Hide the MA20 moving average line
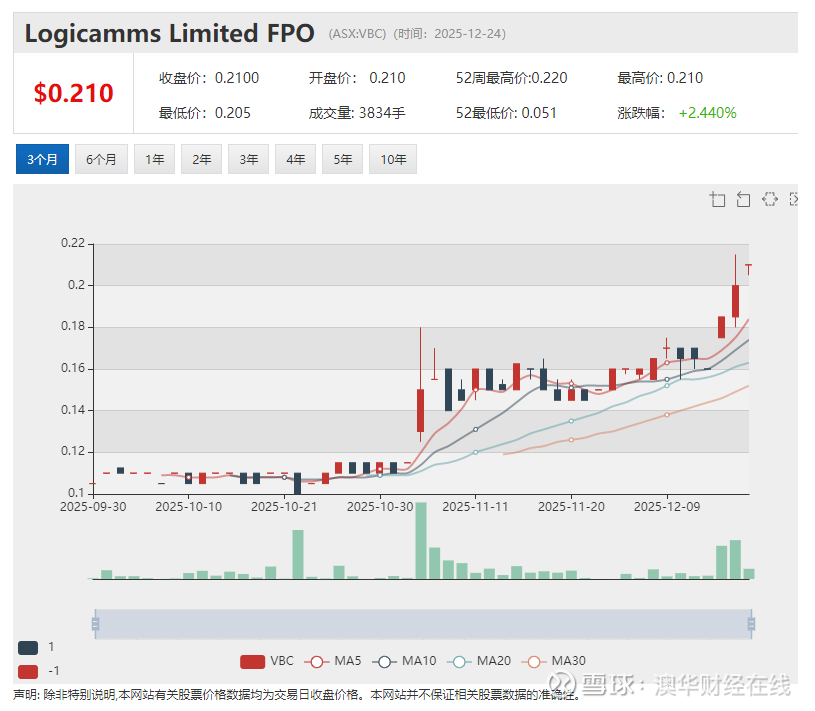 click(479, 661)
